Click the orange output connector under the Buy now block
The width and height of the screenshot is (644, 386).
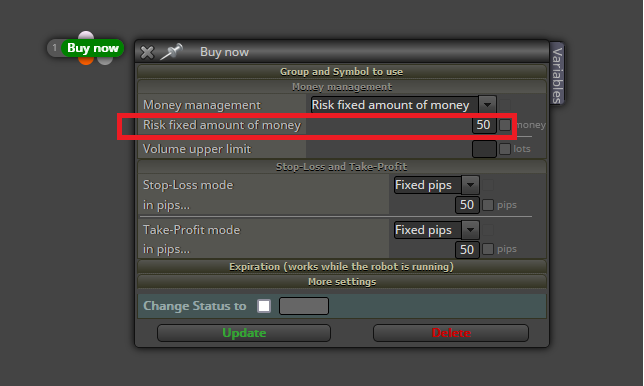tap(86, 60)
